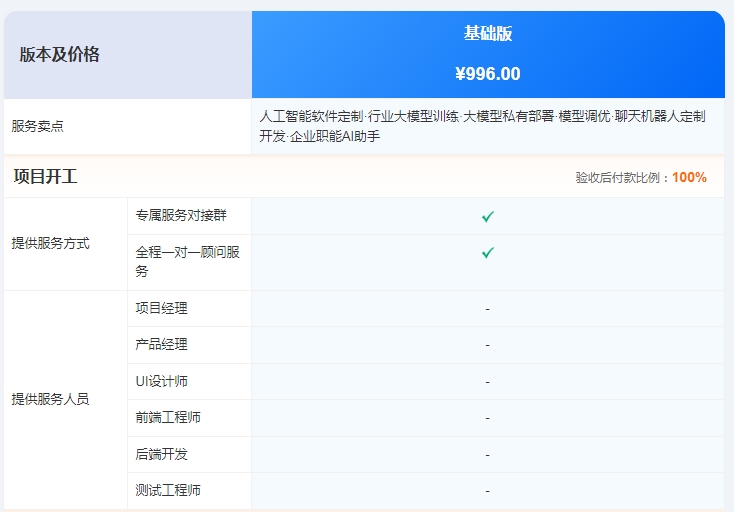Screen dimensions: 734x512
Task: Click the green check mark for 全程一对一顾问服务
Action: (488, 253)
